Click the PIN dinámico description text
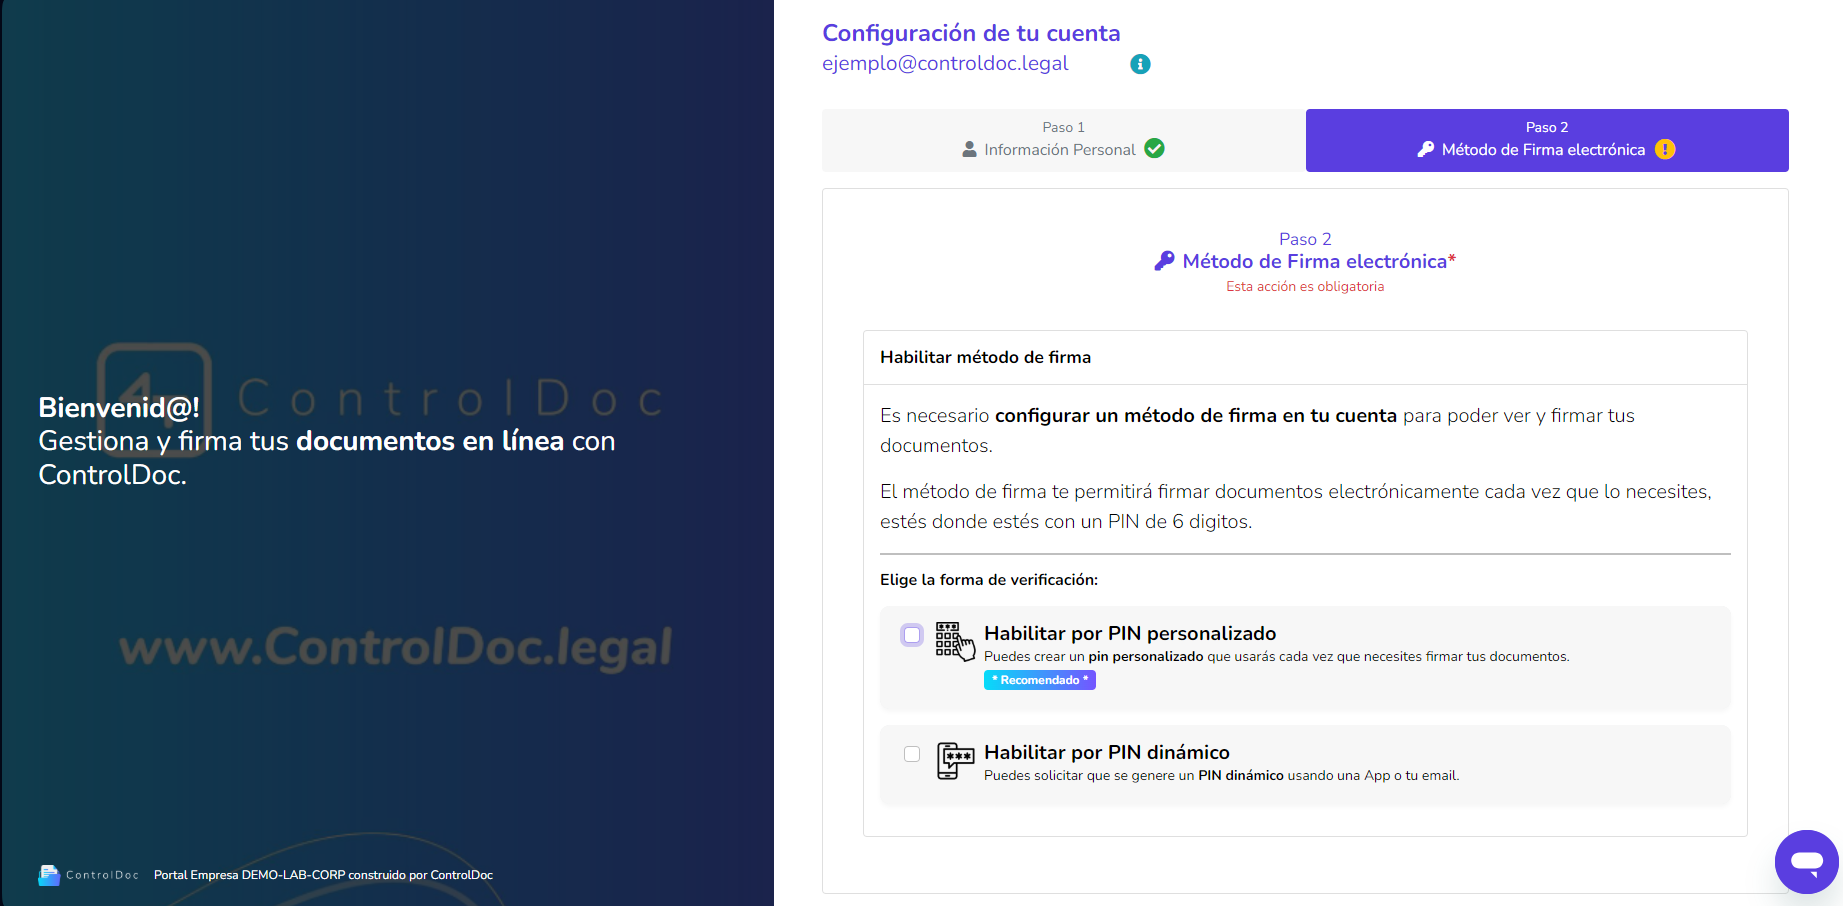 click(x=1221, y=775)
